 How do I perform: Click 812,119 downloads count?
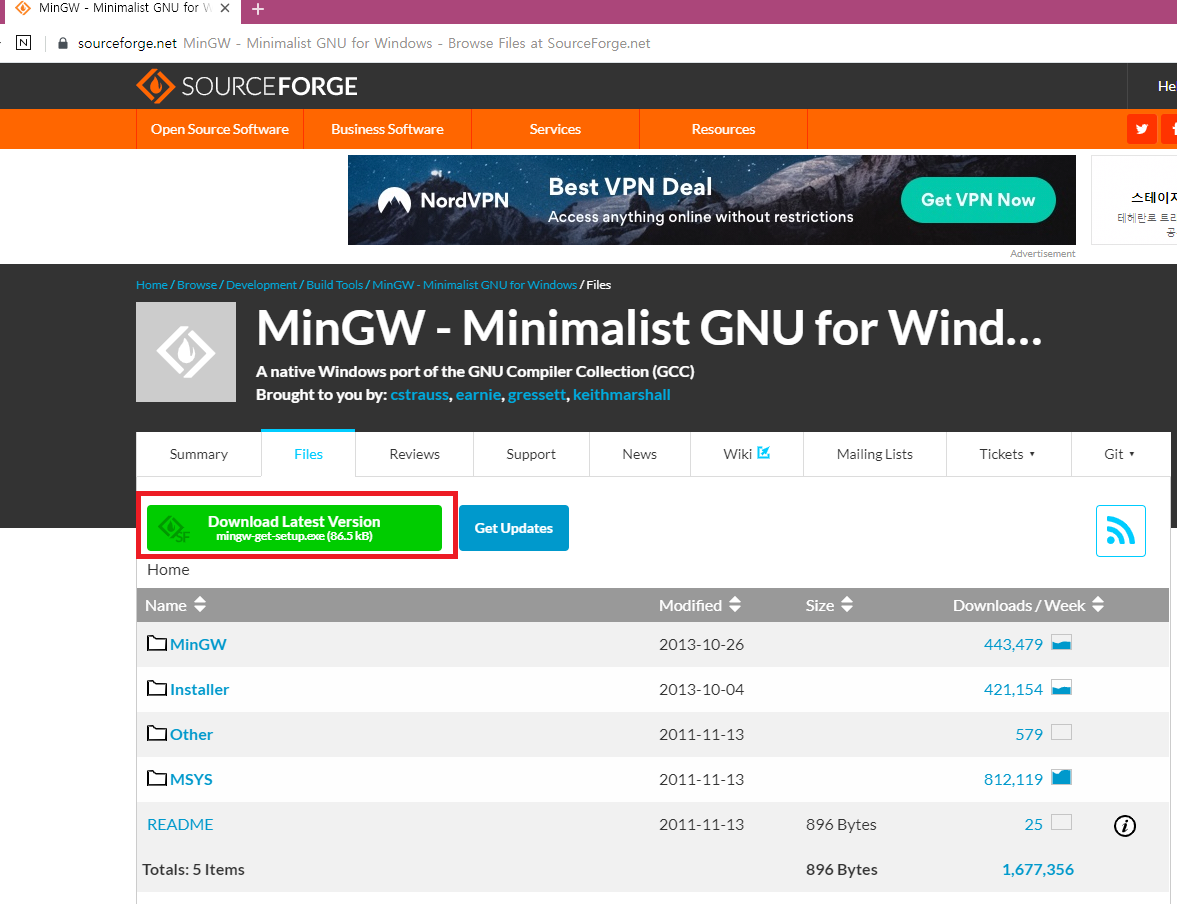coord(1013,779)
